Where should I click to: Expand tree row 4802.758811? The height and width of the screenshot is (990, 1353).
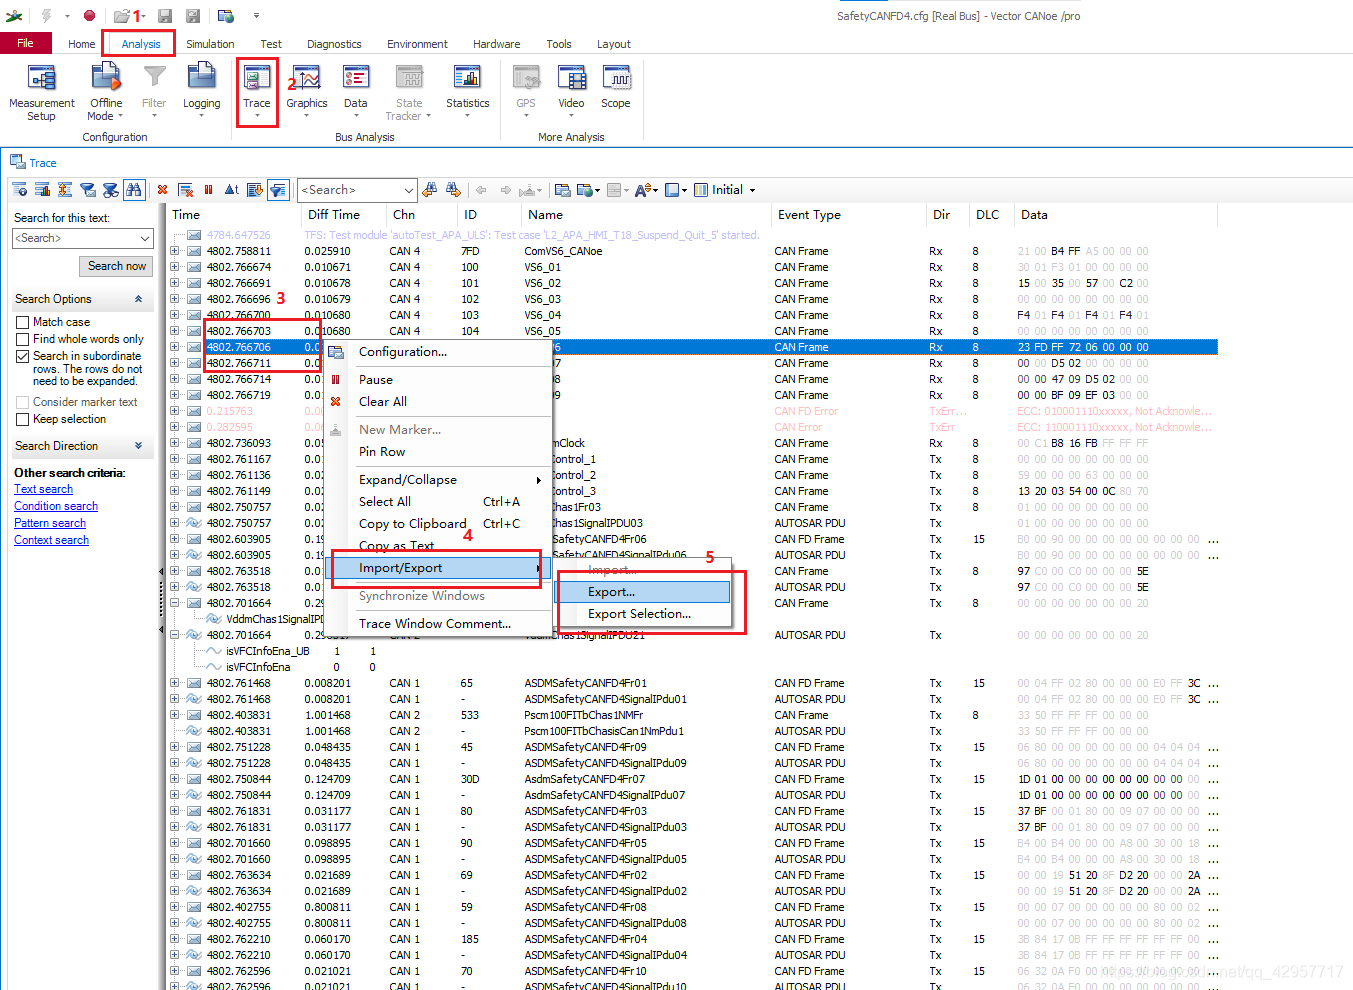click(x=175, y=251)
